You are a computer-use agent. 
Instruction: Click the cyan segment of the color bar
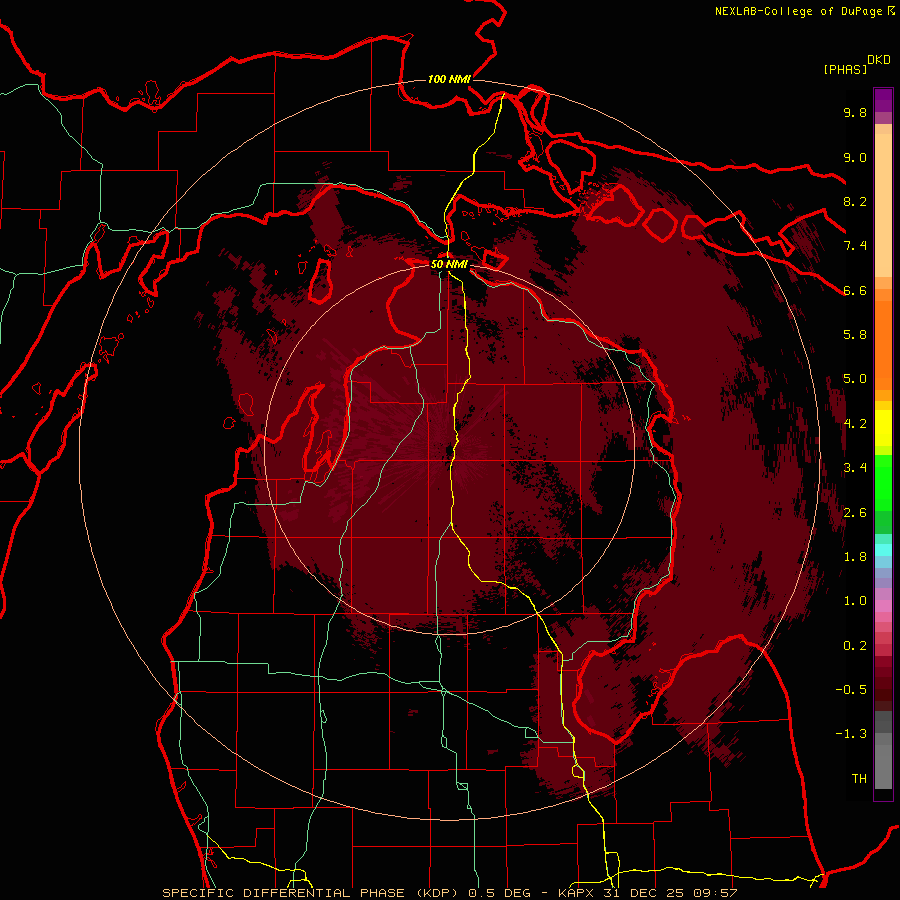click(x=883, y=550)
